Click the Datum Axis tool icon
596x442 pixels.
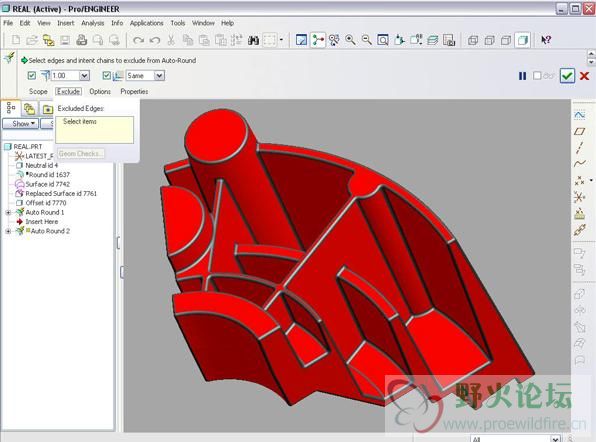pos(580,148)
